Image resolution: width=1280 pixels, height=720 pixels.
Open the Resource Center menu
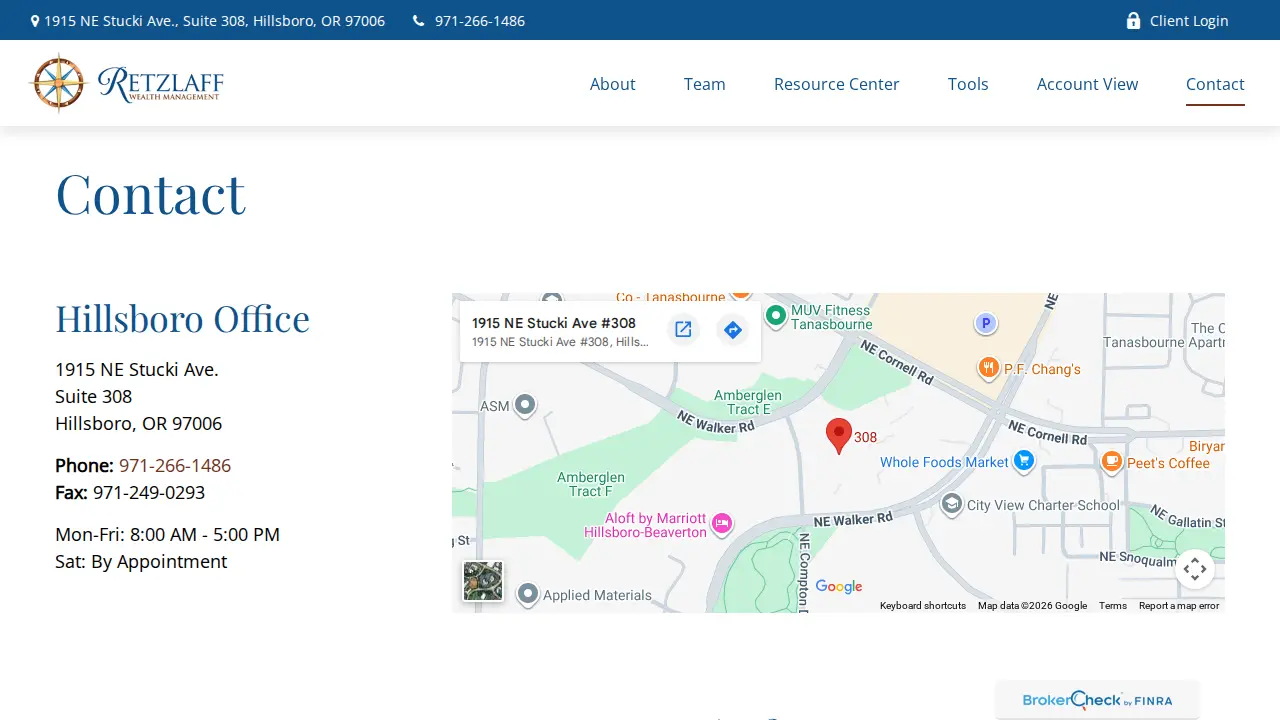(x=837, y=84)
